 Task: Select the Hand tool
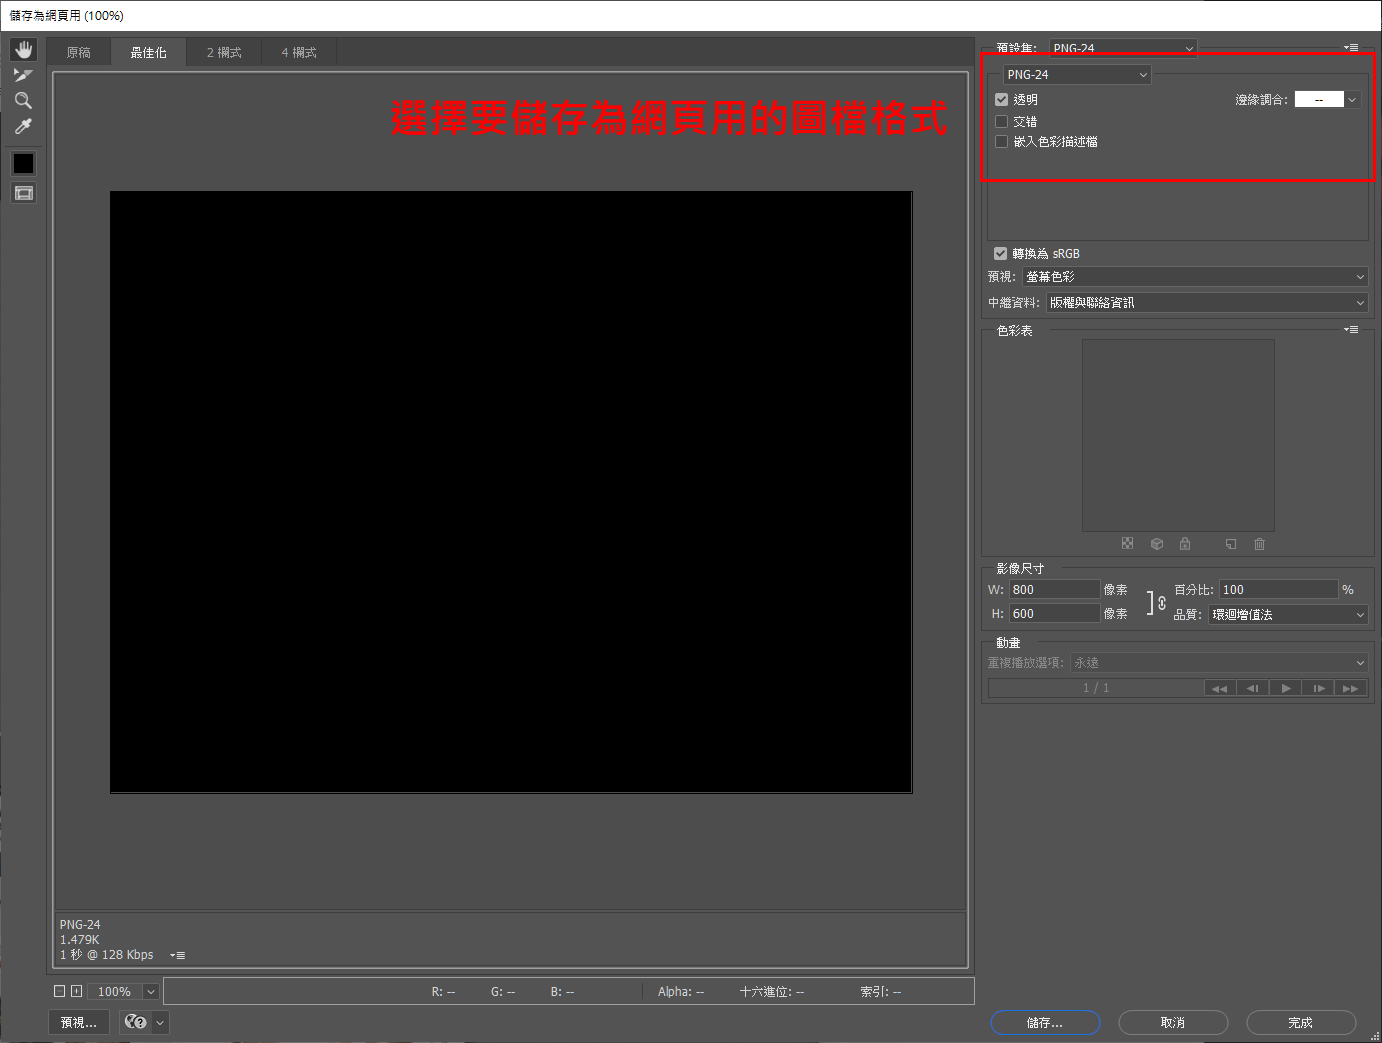tap(23, 50)
